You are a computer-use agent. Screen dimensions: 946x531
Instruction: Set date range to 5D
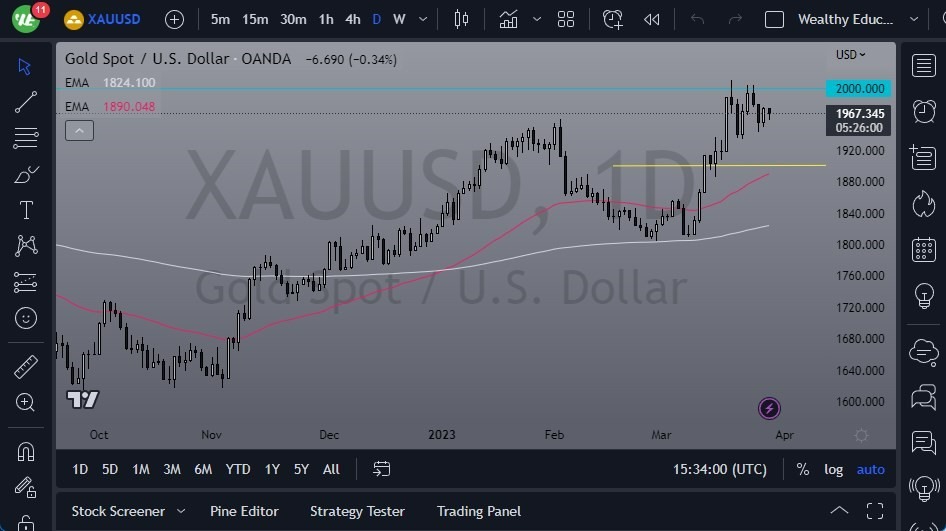pyautogui.click(x=110, y=469)
